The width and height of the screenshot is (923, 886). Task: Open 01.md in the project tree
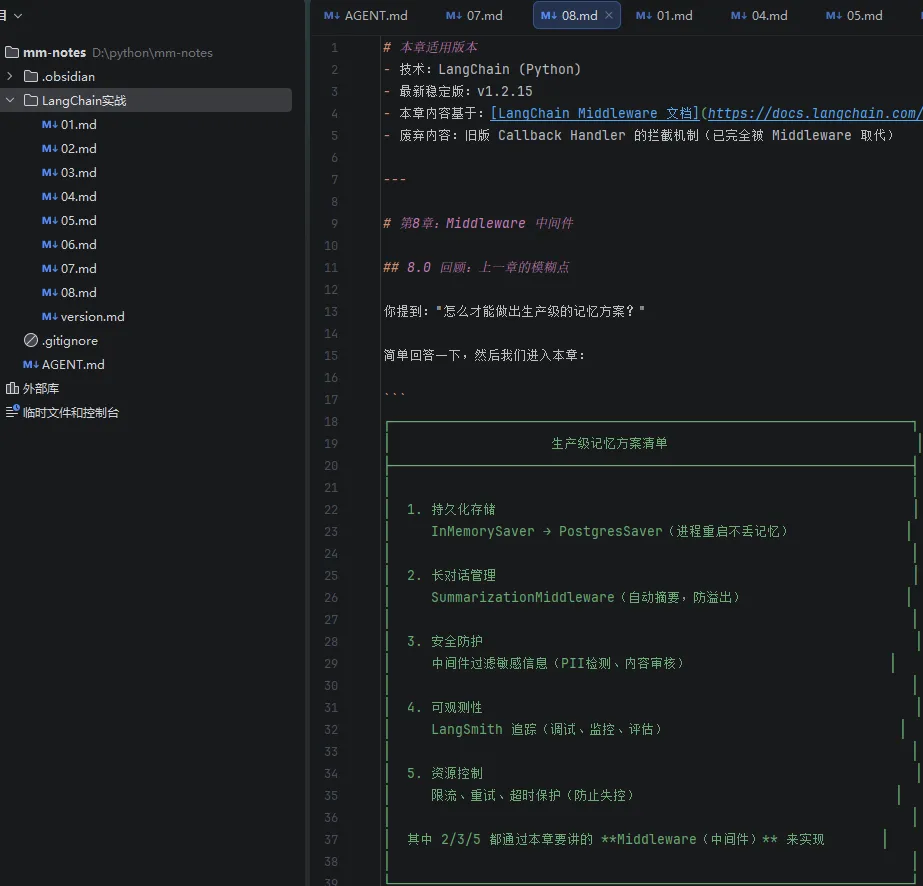click(x=78, y=125)
